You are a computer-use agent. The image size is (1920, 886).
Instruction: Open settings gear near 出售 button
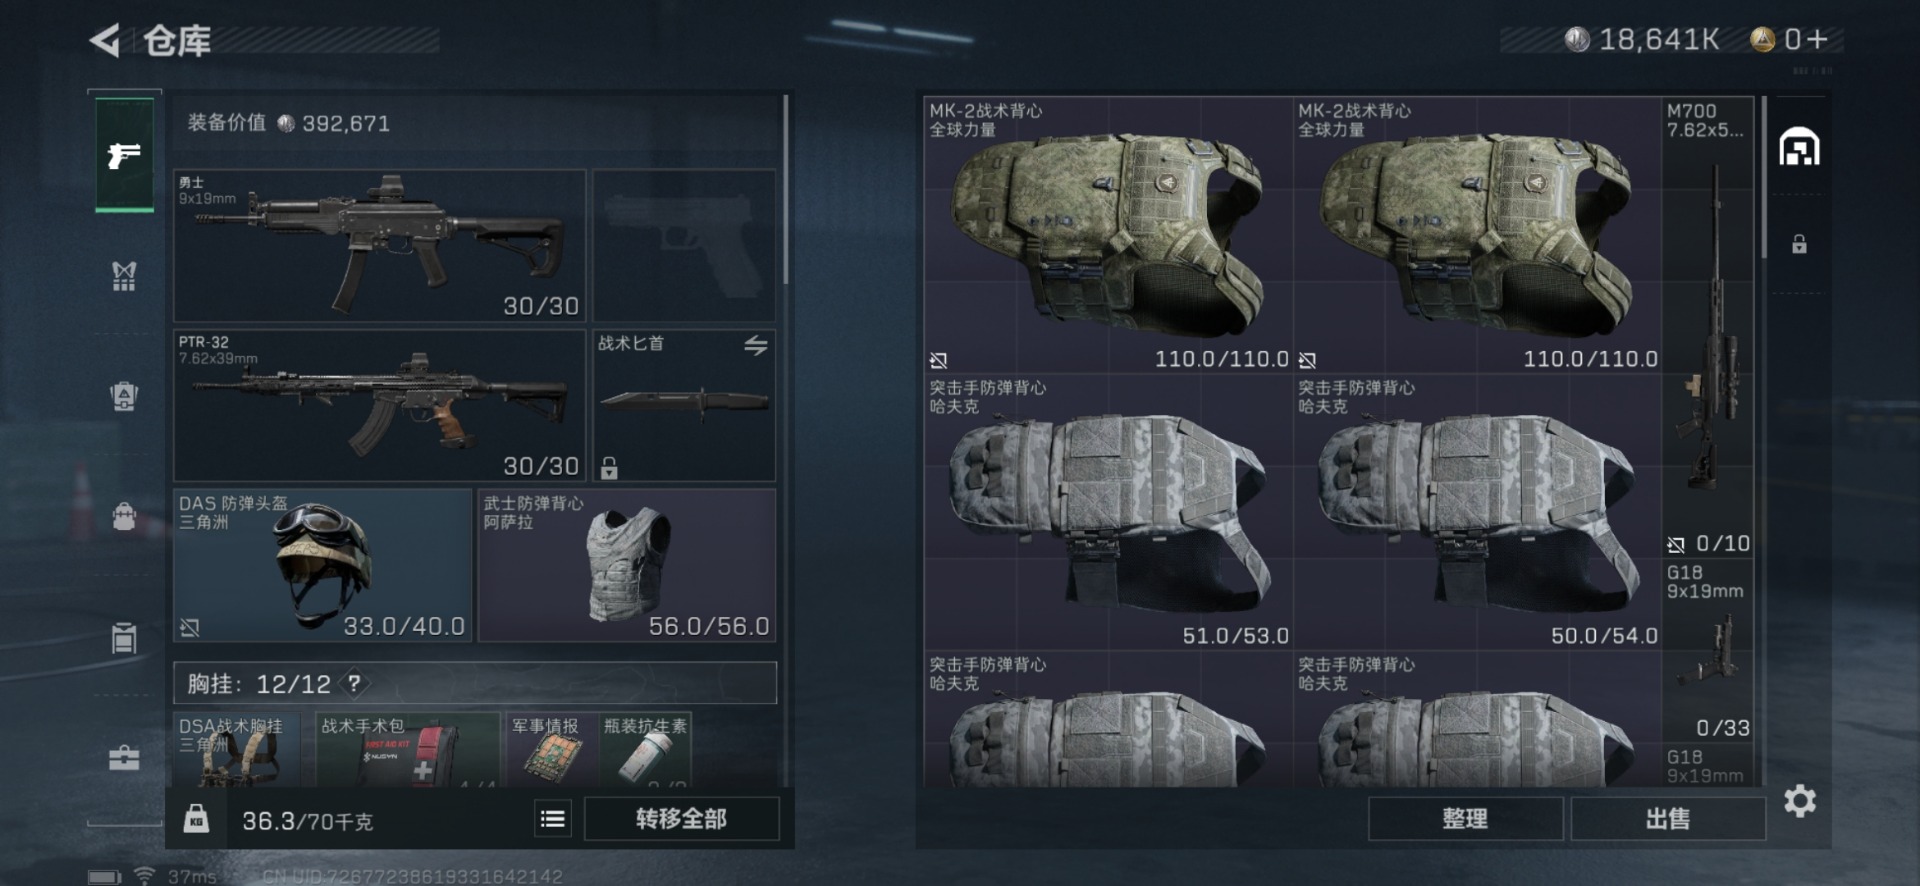click(1799, 801)
